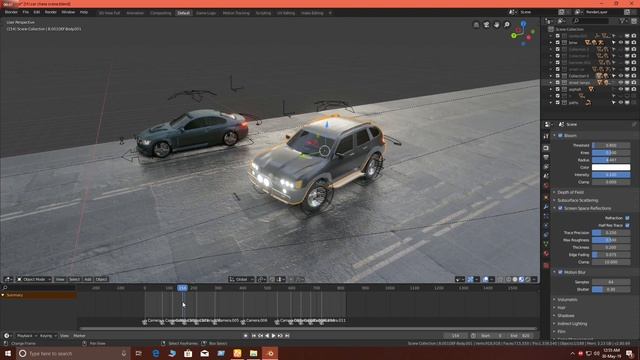Toggle auto keying record button
Image resolution: width=640 pixels, height=360 pixels.
coord(245,336)
